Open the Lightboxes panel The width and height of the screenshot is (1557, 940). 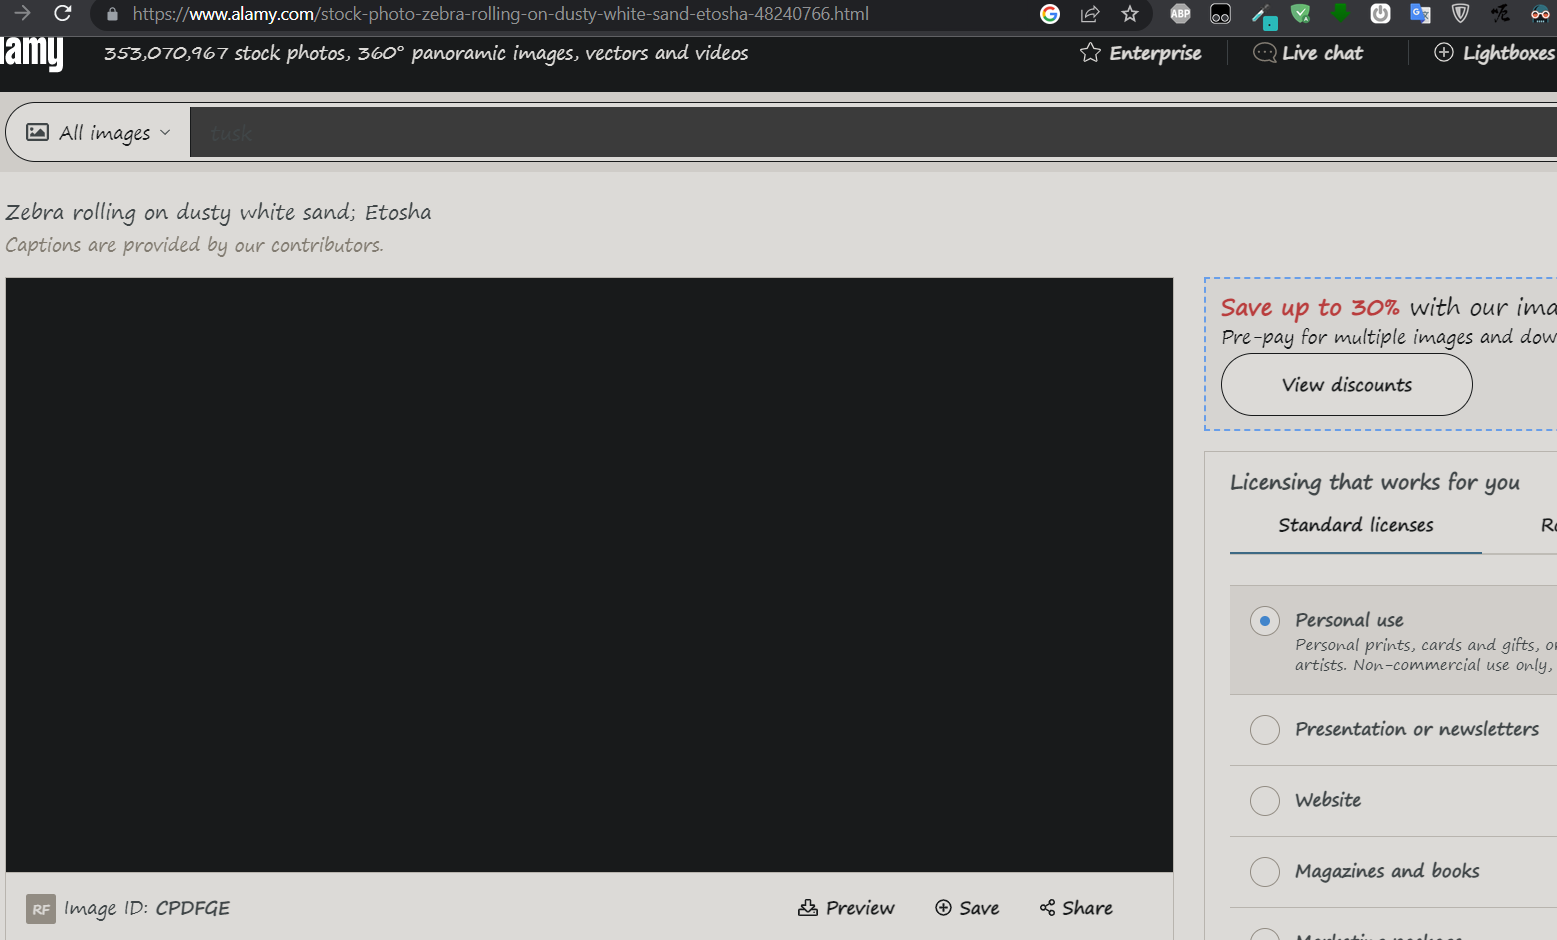(1493, 53)
